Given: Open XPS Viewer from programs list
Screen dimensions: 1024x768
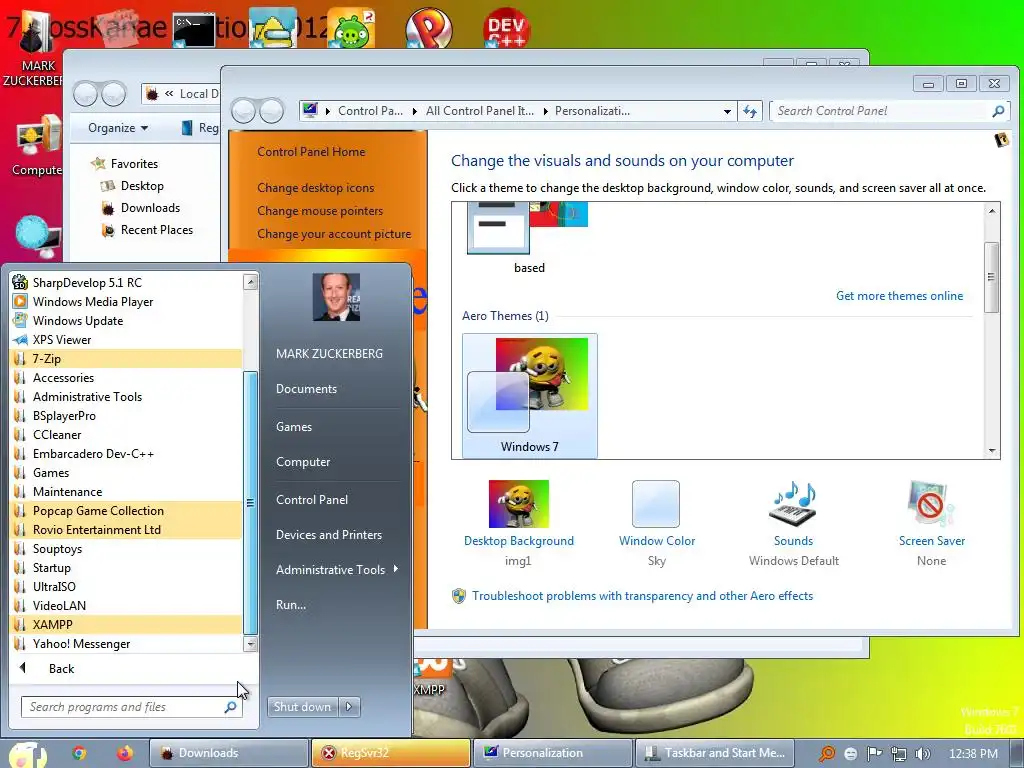Looking at the screenshot, I should click(x=127, y=340).
